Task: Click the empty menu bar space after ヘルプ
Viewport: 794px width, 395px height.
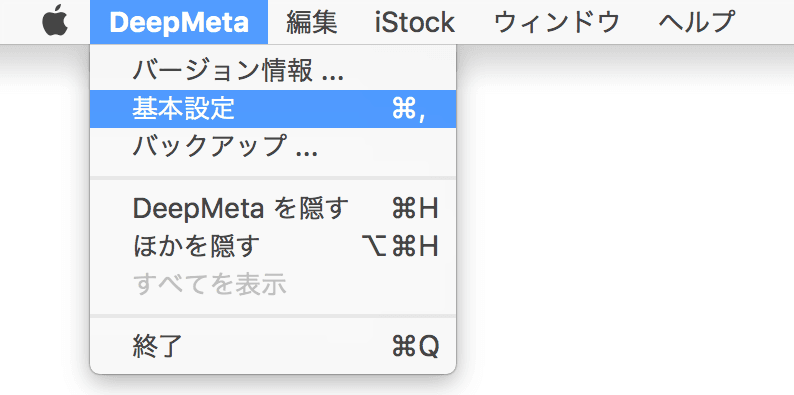Action: pyautogui.click(x=765, y=22)
